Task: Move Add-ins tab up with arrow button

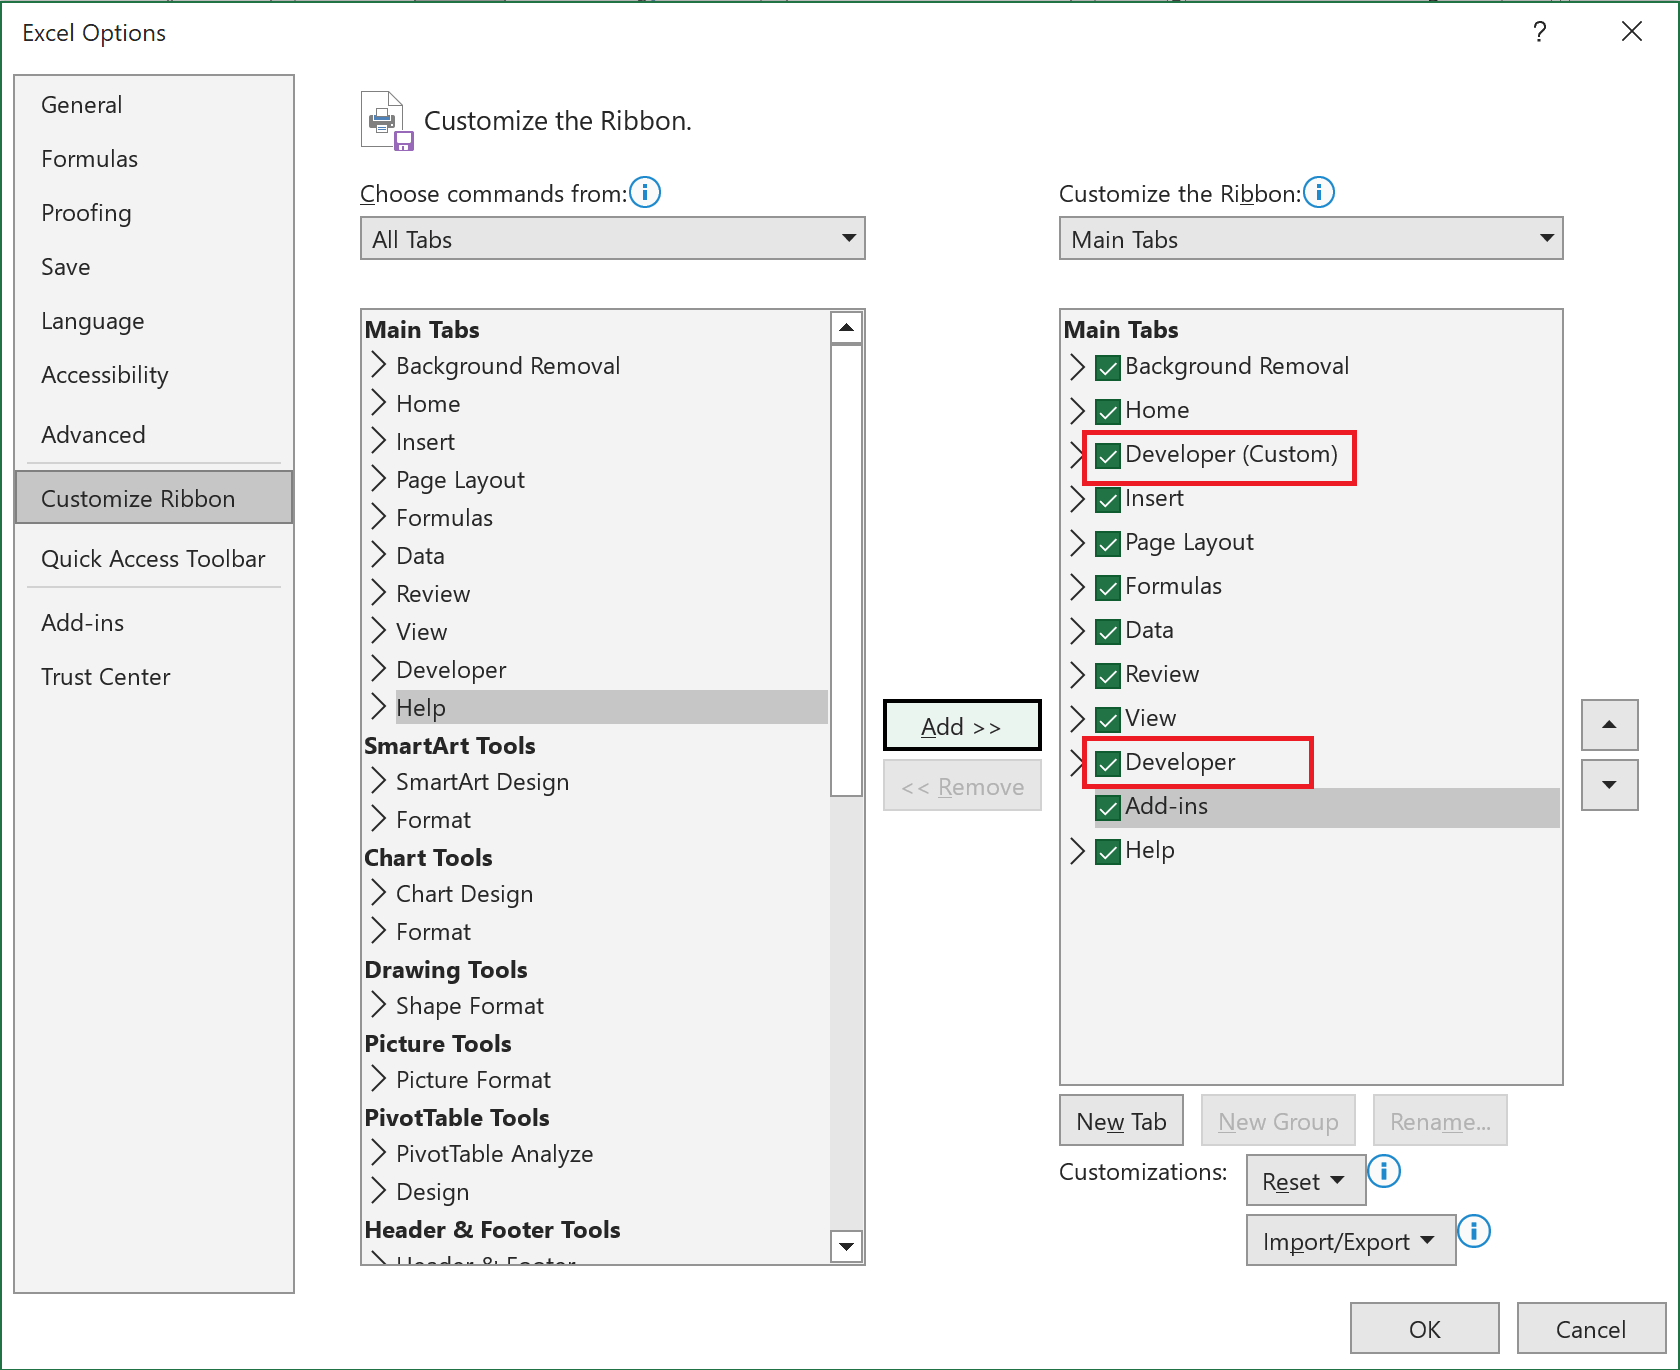Action: [x=1609, y=725]
